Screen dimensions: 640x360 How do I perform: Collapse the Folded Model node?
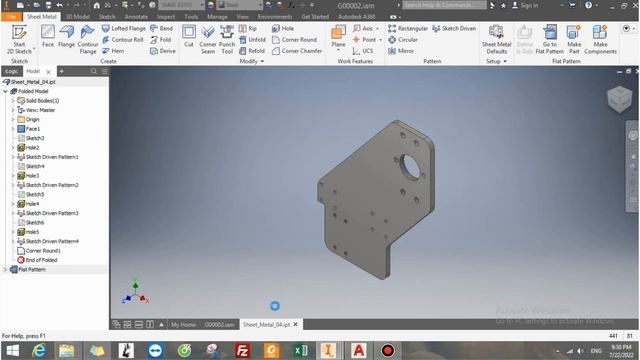(x=5, y=91)
